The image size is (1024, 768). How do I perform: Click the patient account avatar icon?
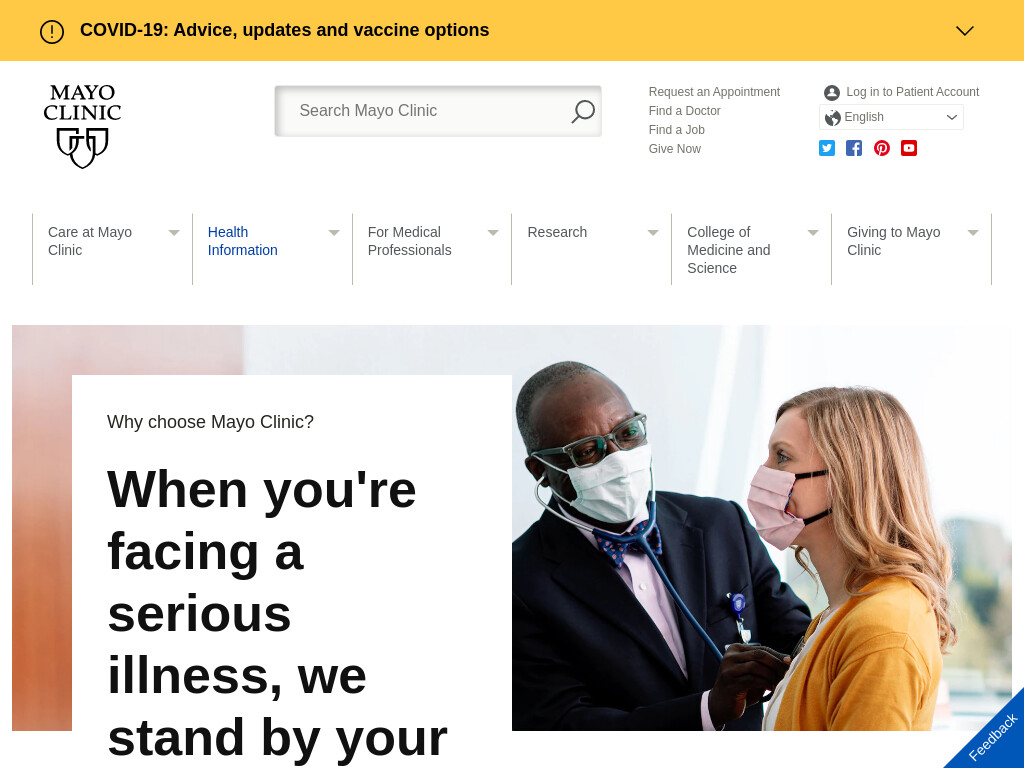[831, 93]
